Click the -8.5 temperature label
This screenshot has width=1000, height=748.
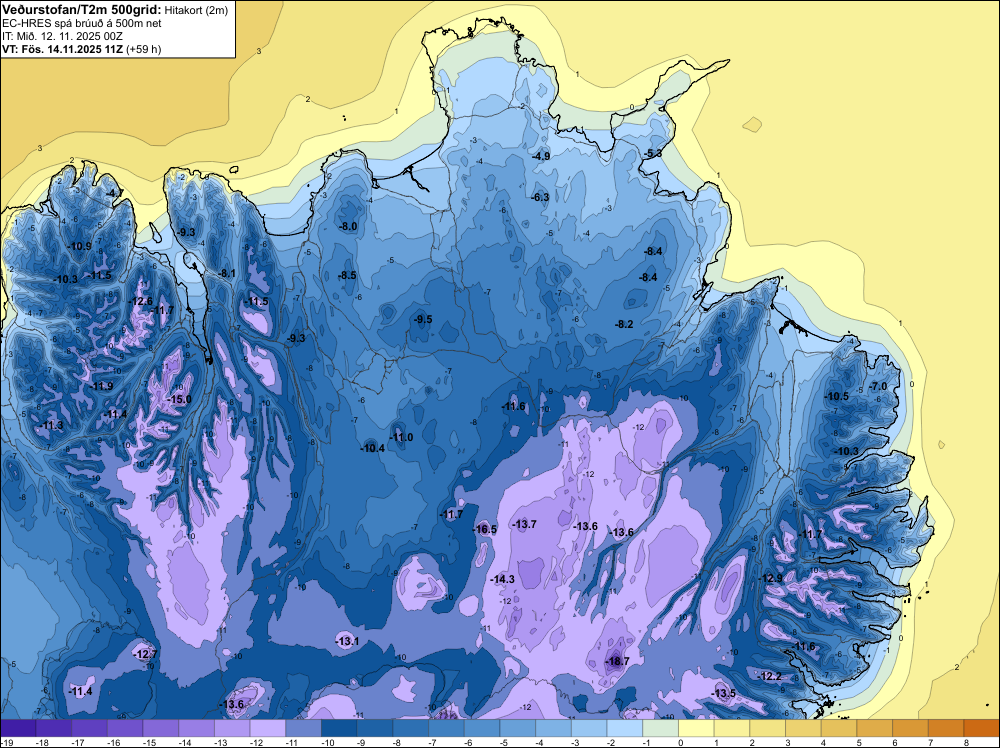point(348,275)
